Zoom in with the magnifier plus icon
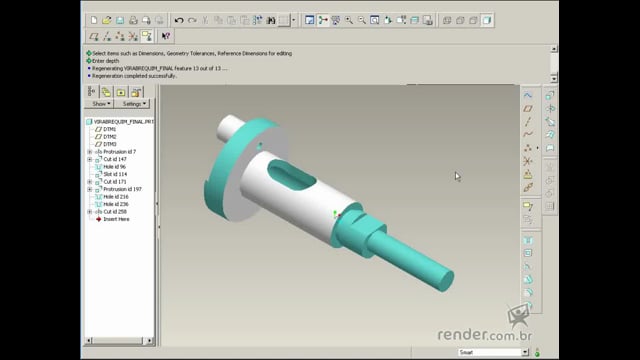This screenshot has height=360, width=640. [349, 20]
